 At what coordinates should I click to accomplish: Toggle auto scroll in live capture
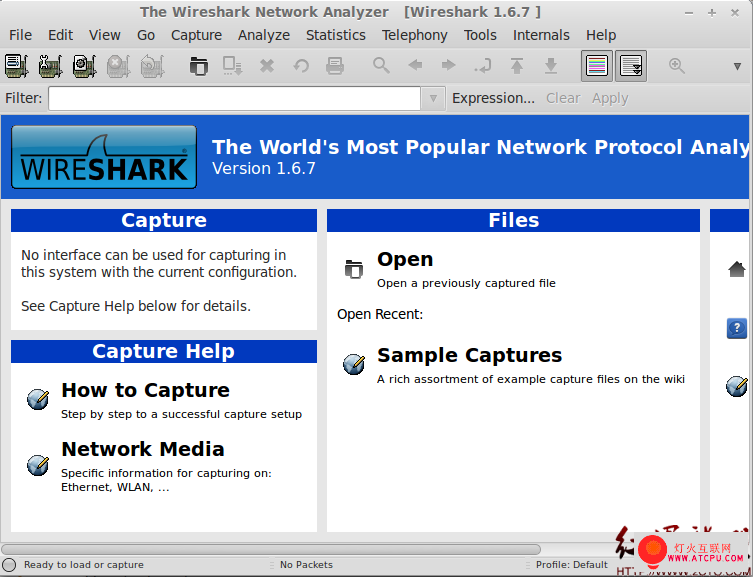tap(631, 66)
